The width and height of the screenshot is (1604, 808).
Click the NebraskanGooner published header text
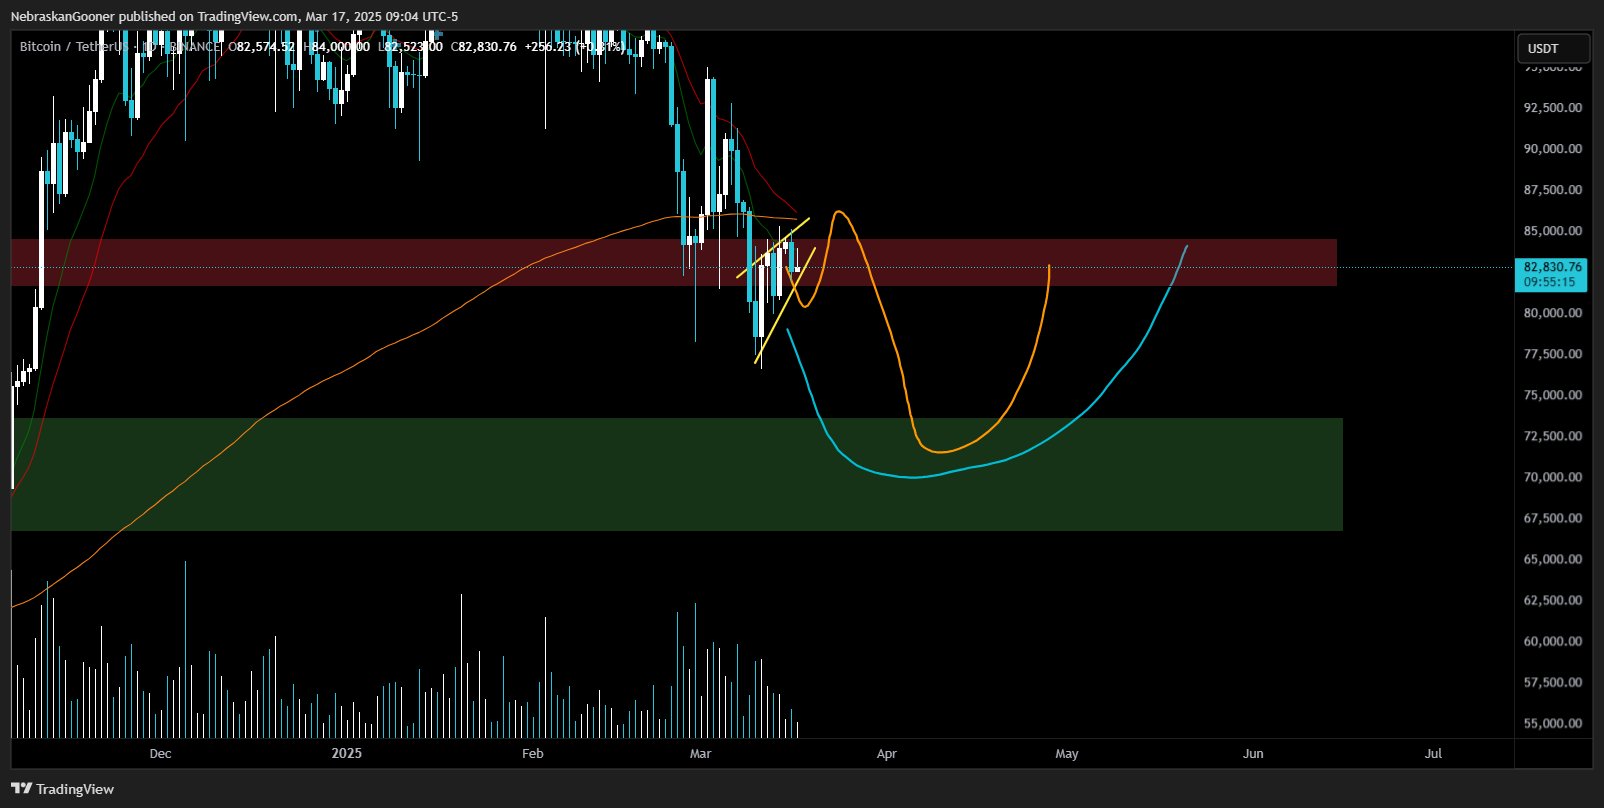pos(234,16)
